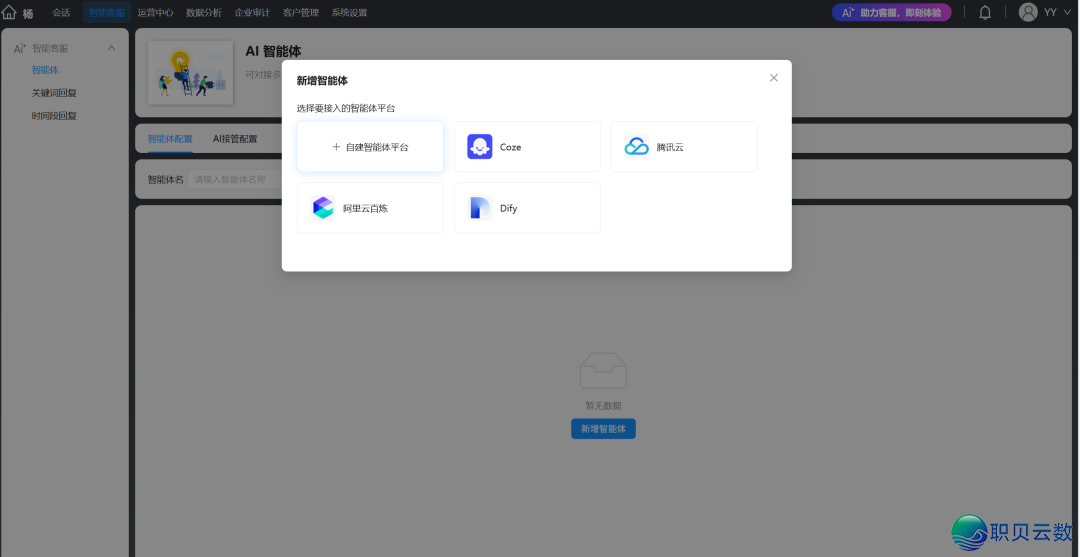Select the 腾讯云 platform text
This screenshot has height=557, width=1080.
click(670, 147)
